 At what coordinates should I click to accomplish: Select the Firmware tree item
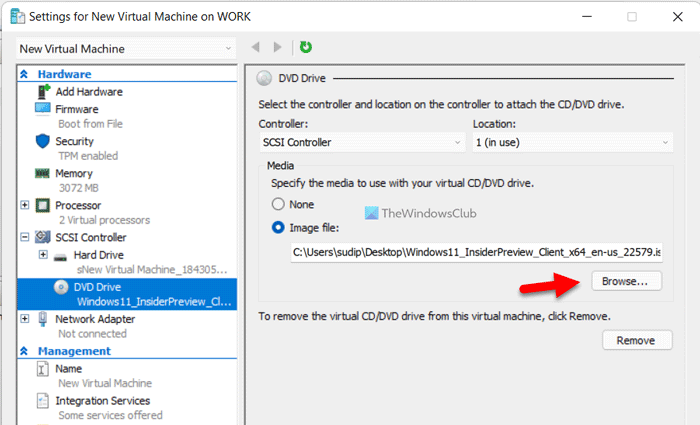coord(77,109)
